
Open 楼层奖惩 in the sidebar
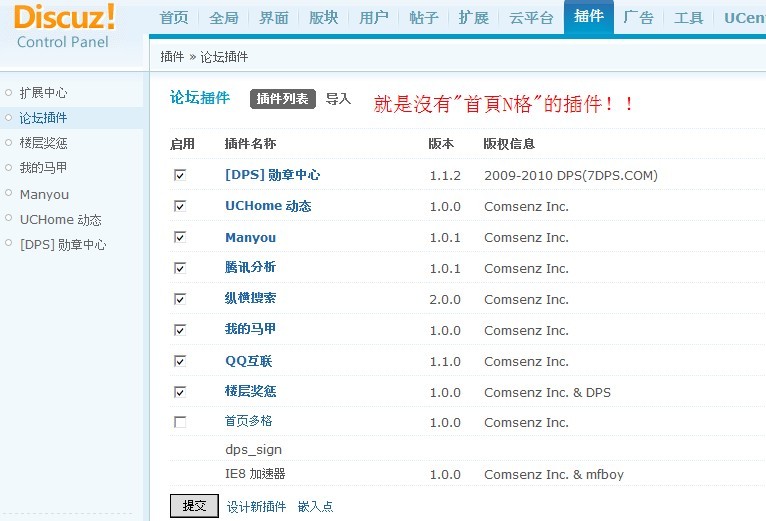point(43,143)
